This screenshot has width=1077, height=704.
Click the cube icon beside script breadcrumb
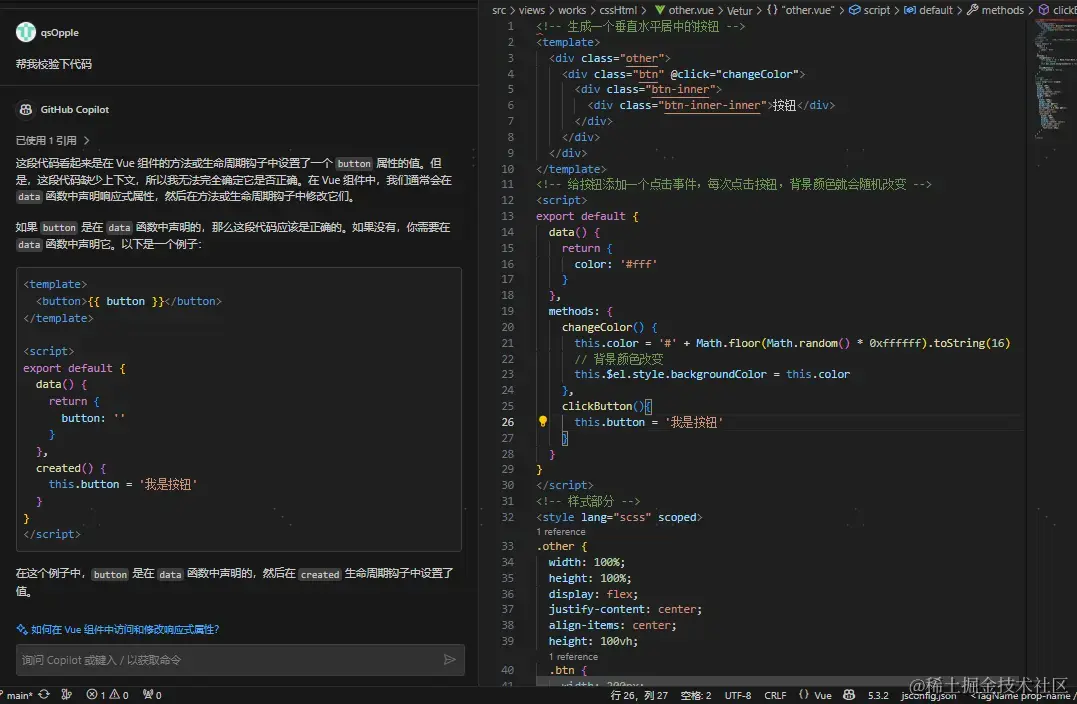[x=854, y=10]
